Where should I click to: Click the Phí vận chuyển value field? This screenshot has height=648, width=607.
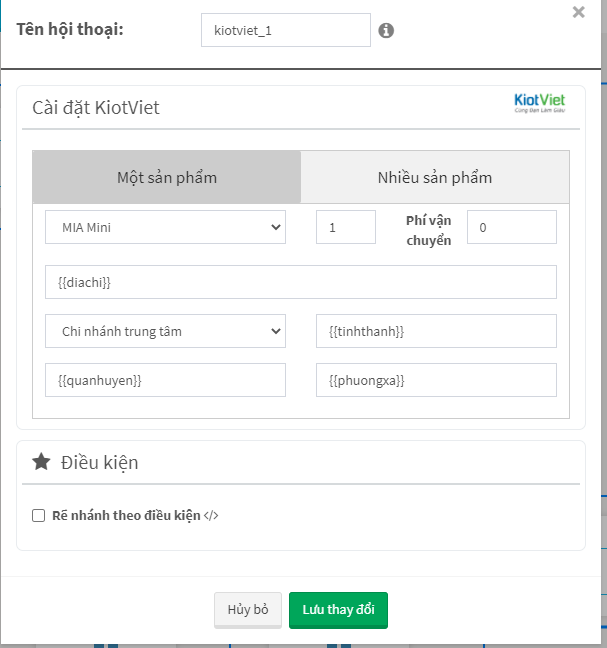pyautogui.click(x=512, y=227)
